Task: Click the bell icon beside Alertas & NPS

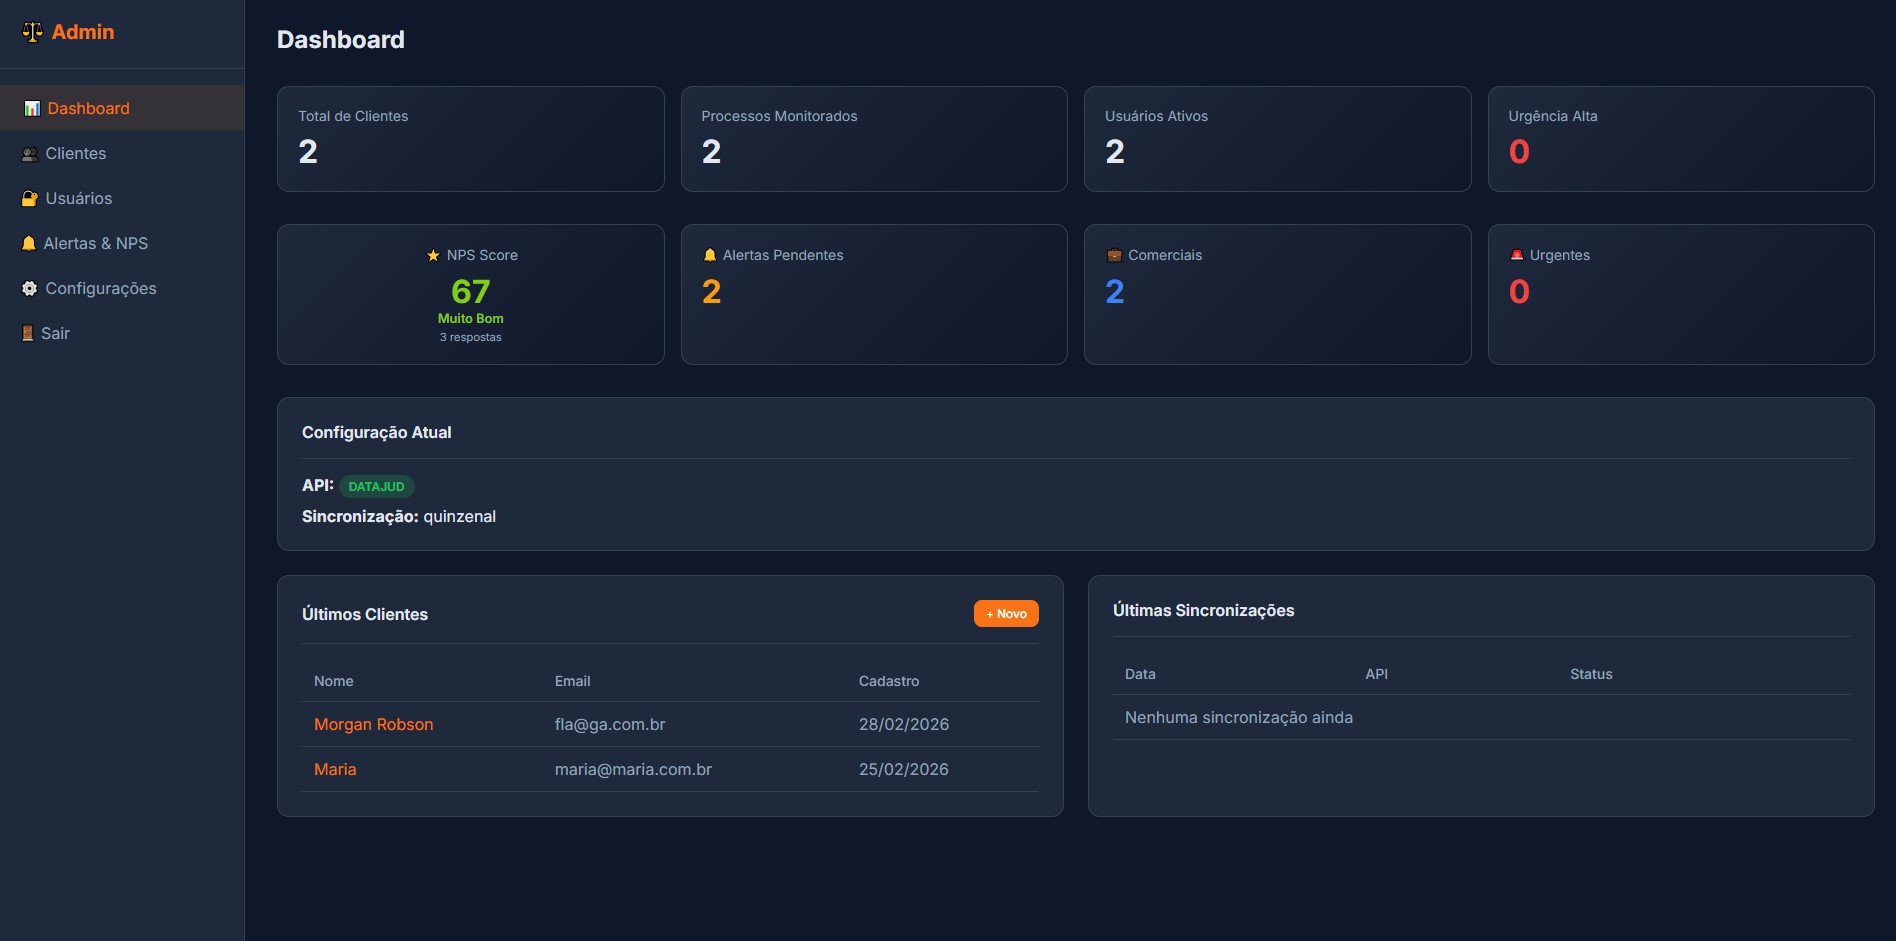Action: click(x=28, y=243)
